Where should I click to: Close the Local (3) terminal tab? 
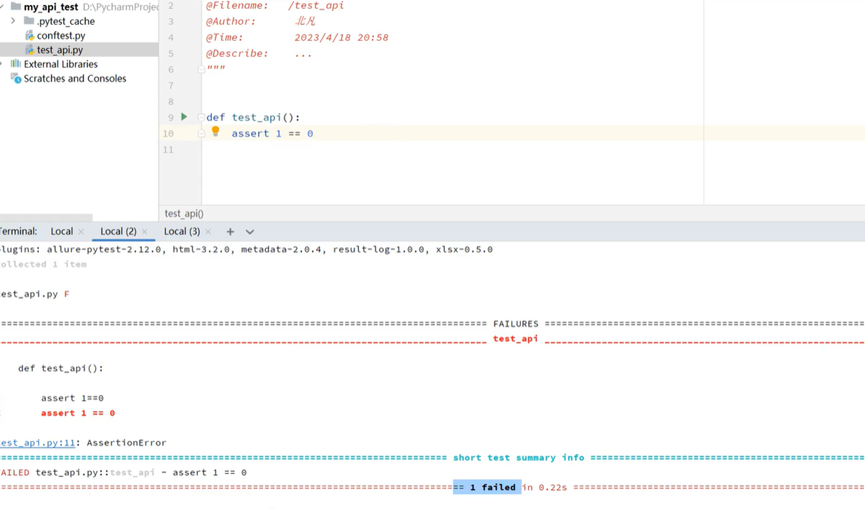[208, 232]
